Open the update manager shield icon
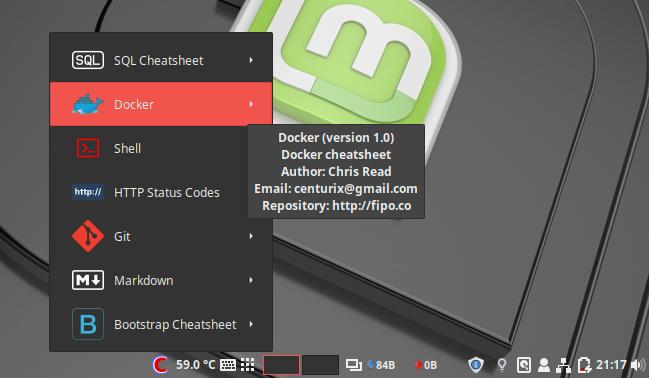 [x=476, y=365]
